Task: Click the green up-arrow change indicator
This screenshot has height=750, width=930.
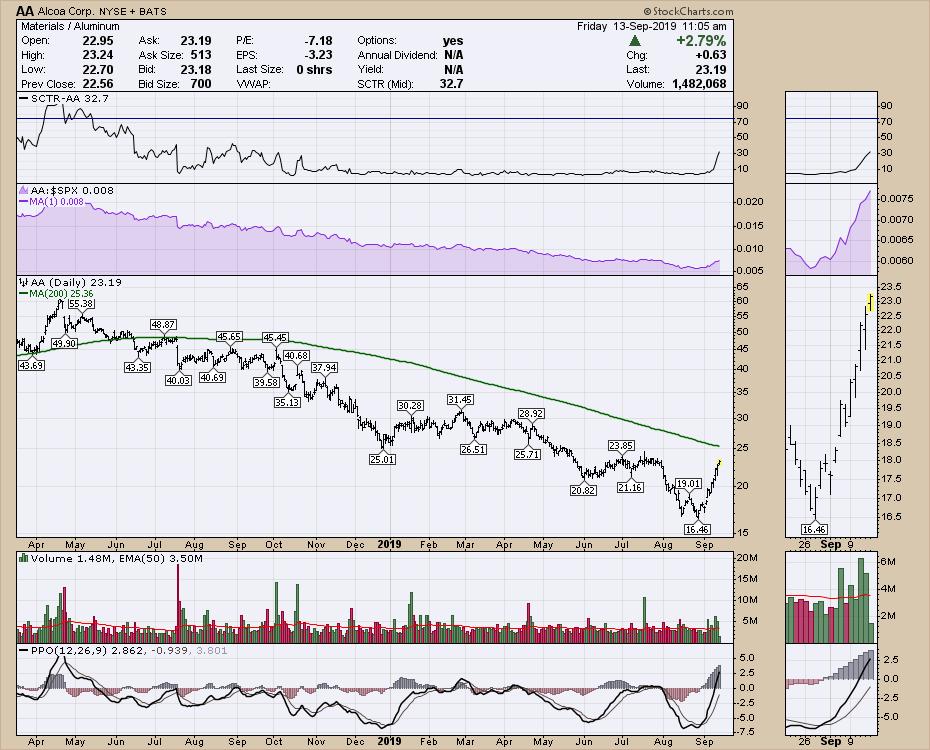Action: (x=635, y=40)
